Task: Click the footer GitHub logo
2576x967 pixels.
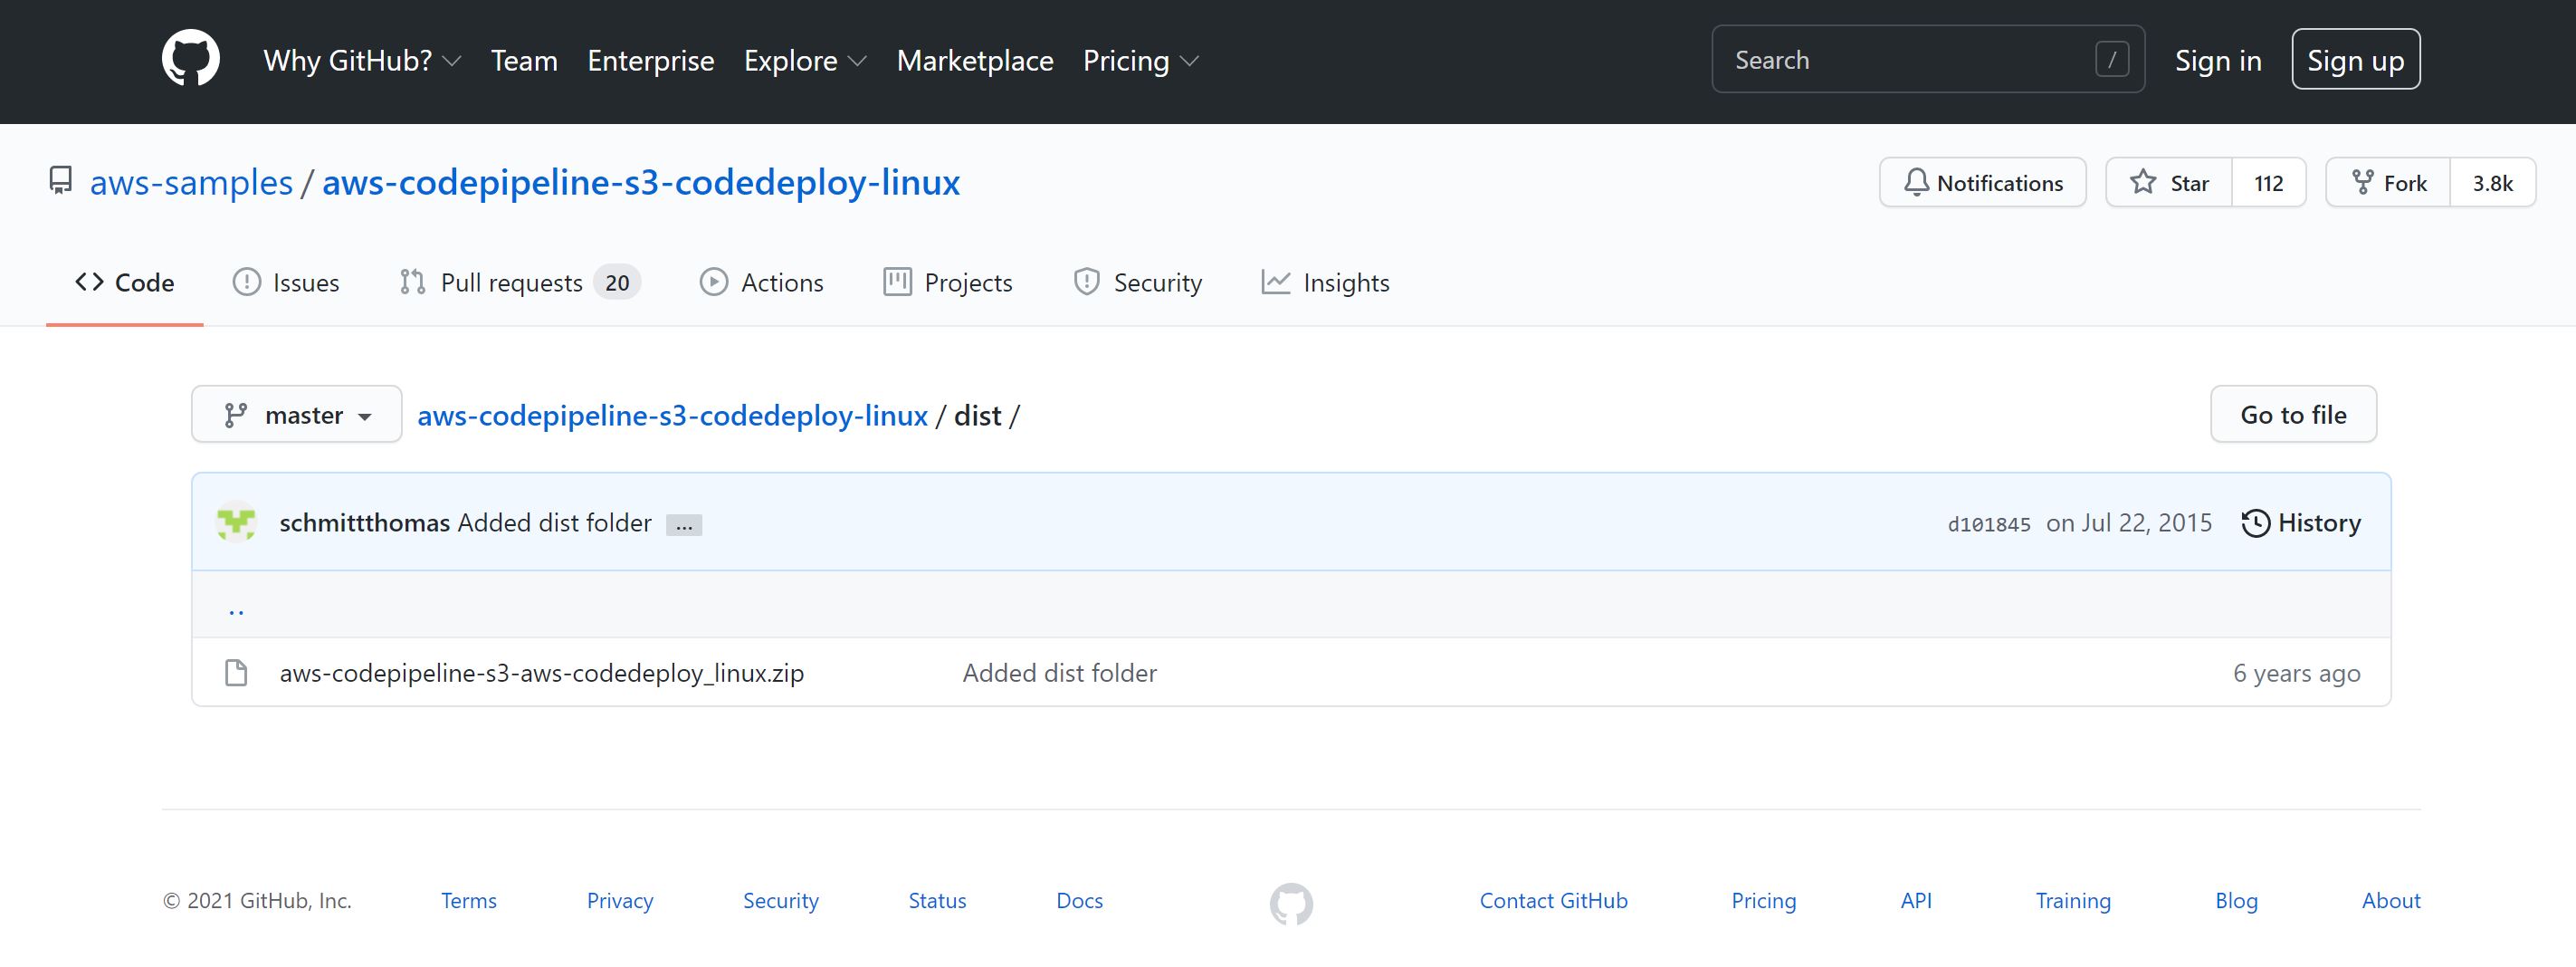Action: (1291, 904)
